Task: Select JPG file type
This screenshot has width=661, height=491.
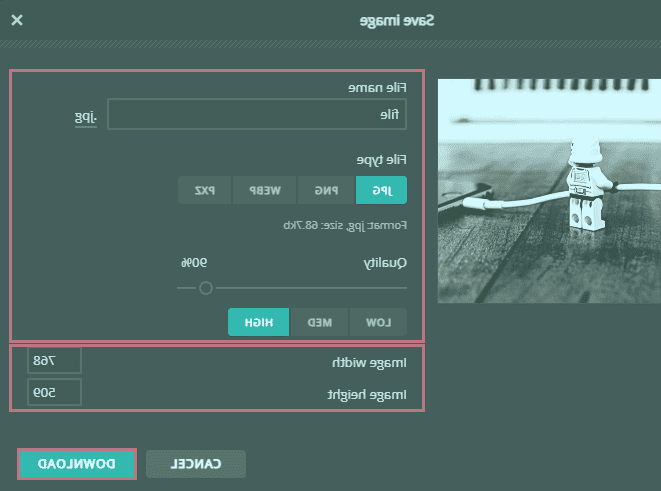Action: click(381, 190)
